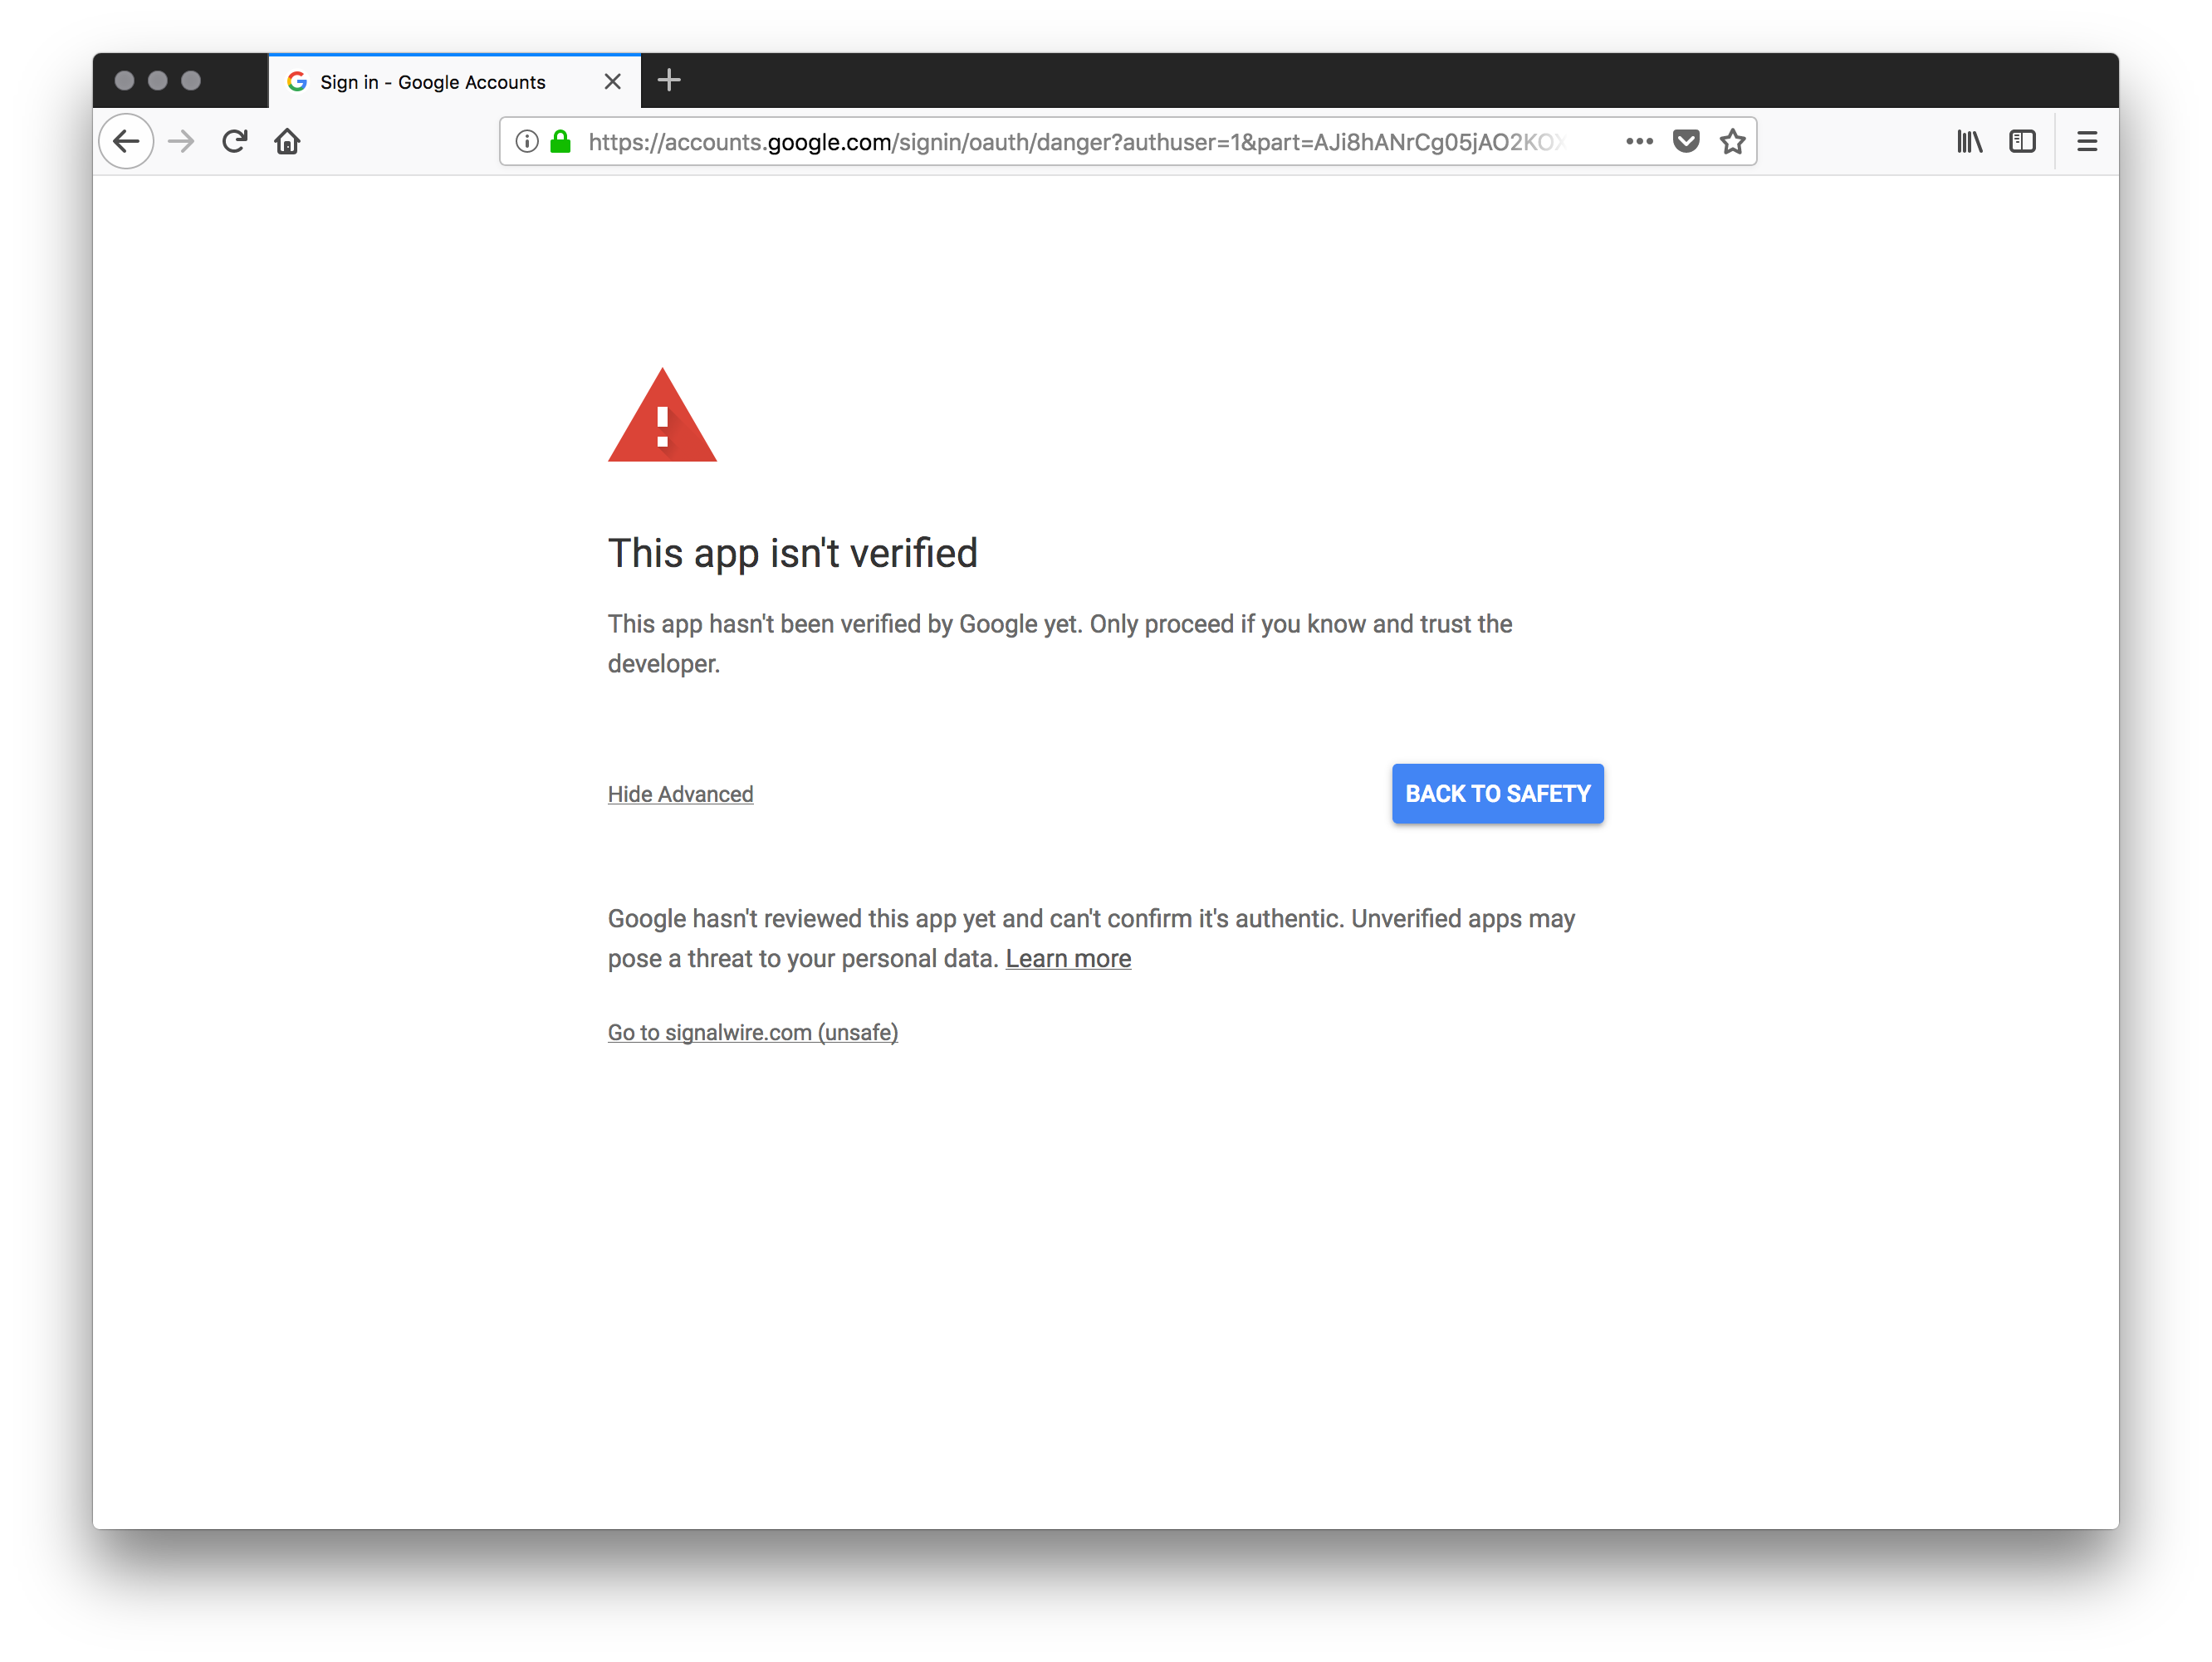Click the sidebar toggle icon

point(2022,139)
